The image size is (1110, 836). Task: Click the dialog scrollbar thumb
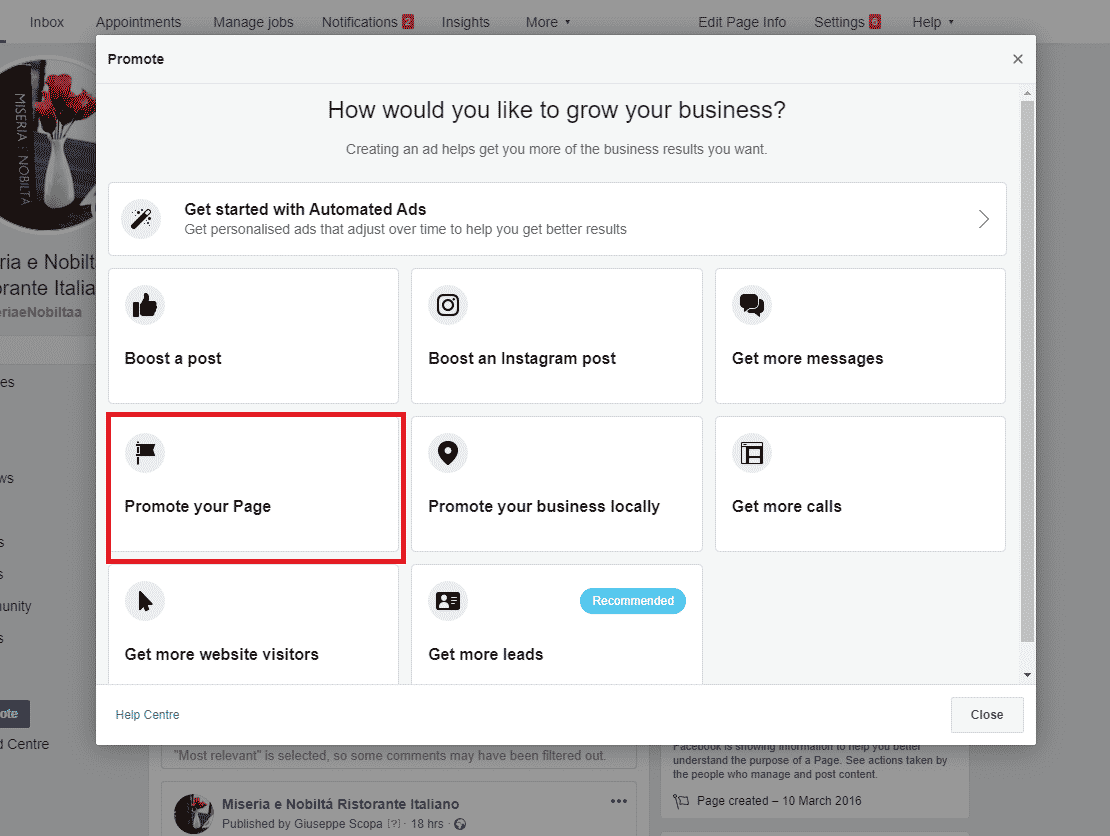click(1027, 372)
